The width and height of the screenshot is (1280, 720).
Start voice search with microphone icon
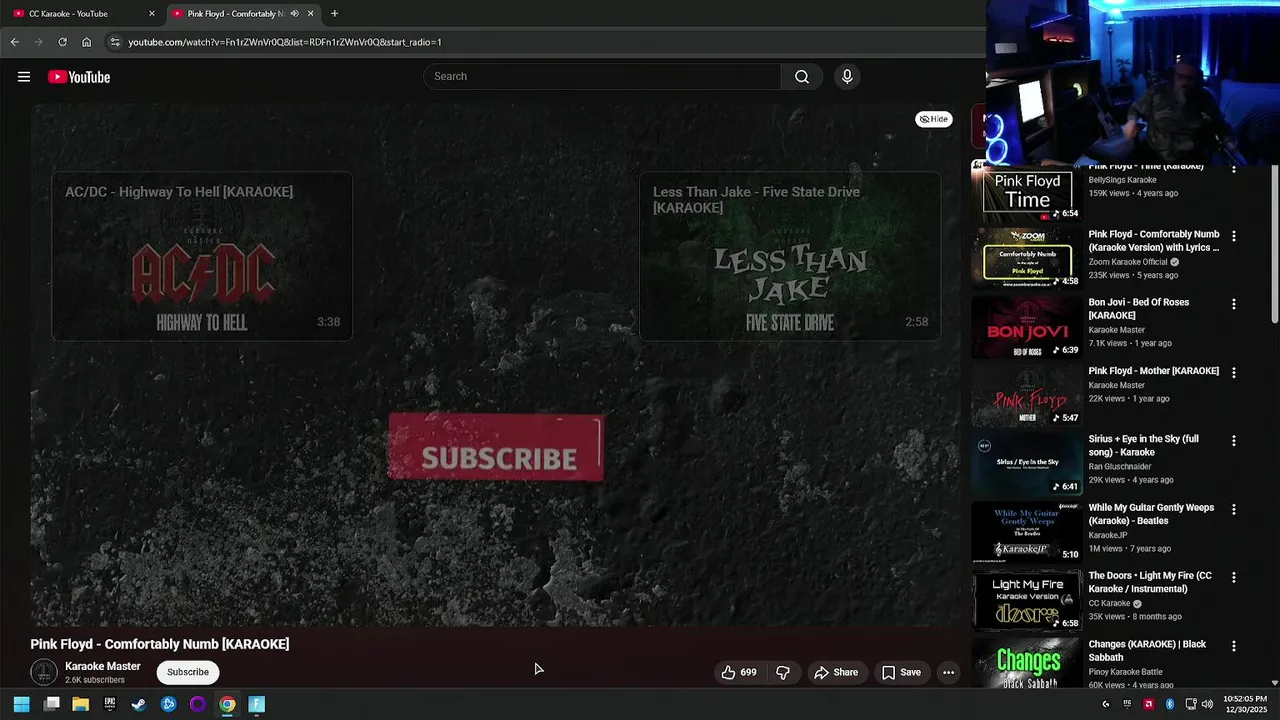point(847,77)
